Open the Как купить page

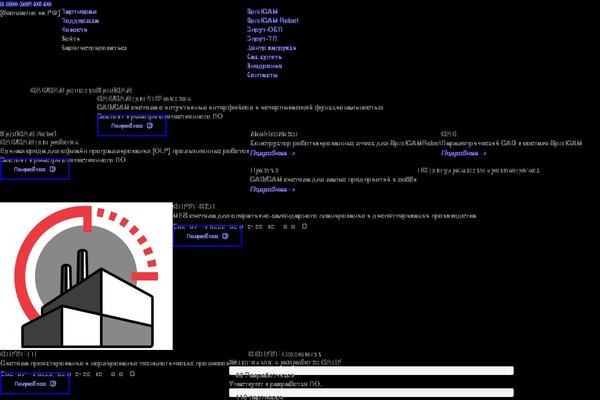(x=264, y=57)
